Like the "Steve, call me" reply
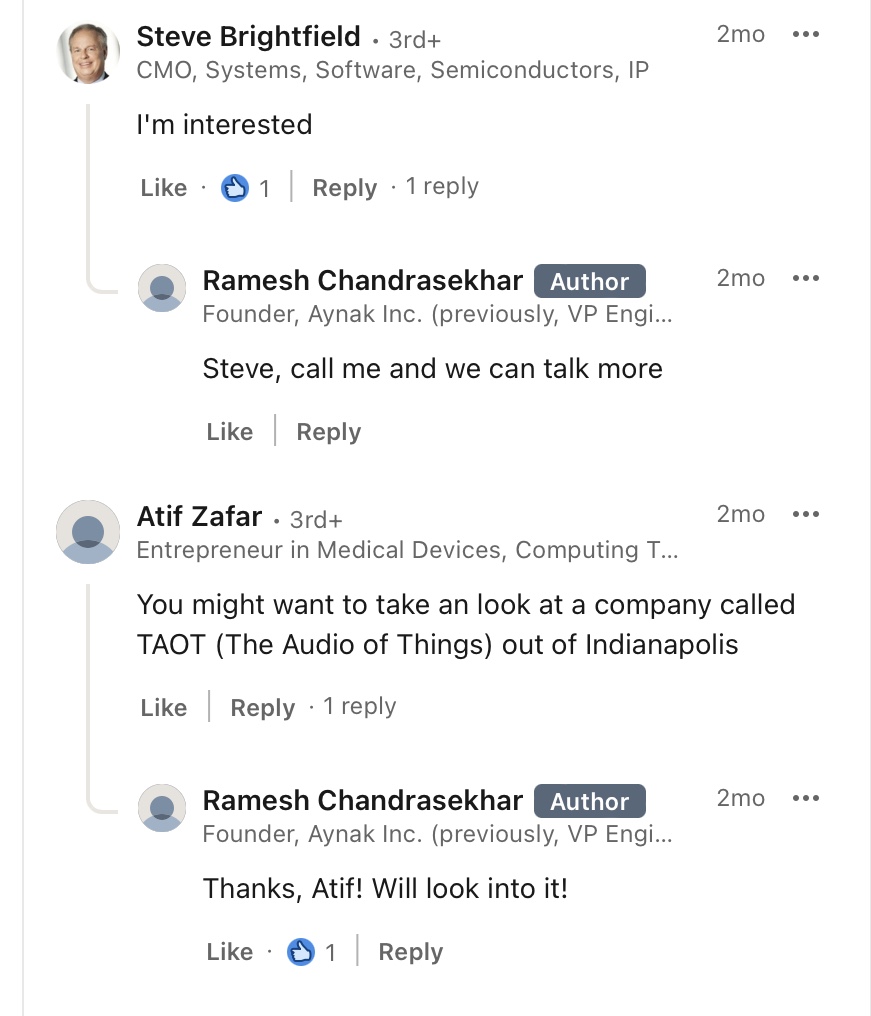Image resolution: width=871 pixels, height=1016 pixels. pos(229,432)
